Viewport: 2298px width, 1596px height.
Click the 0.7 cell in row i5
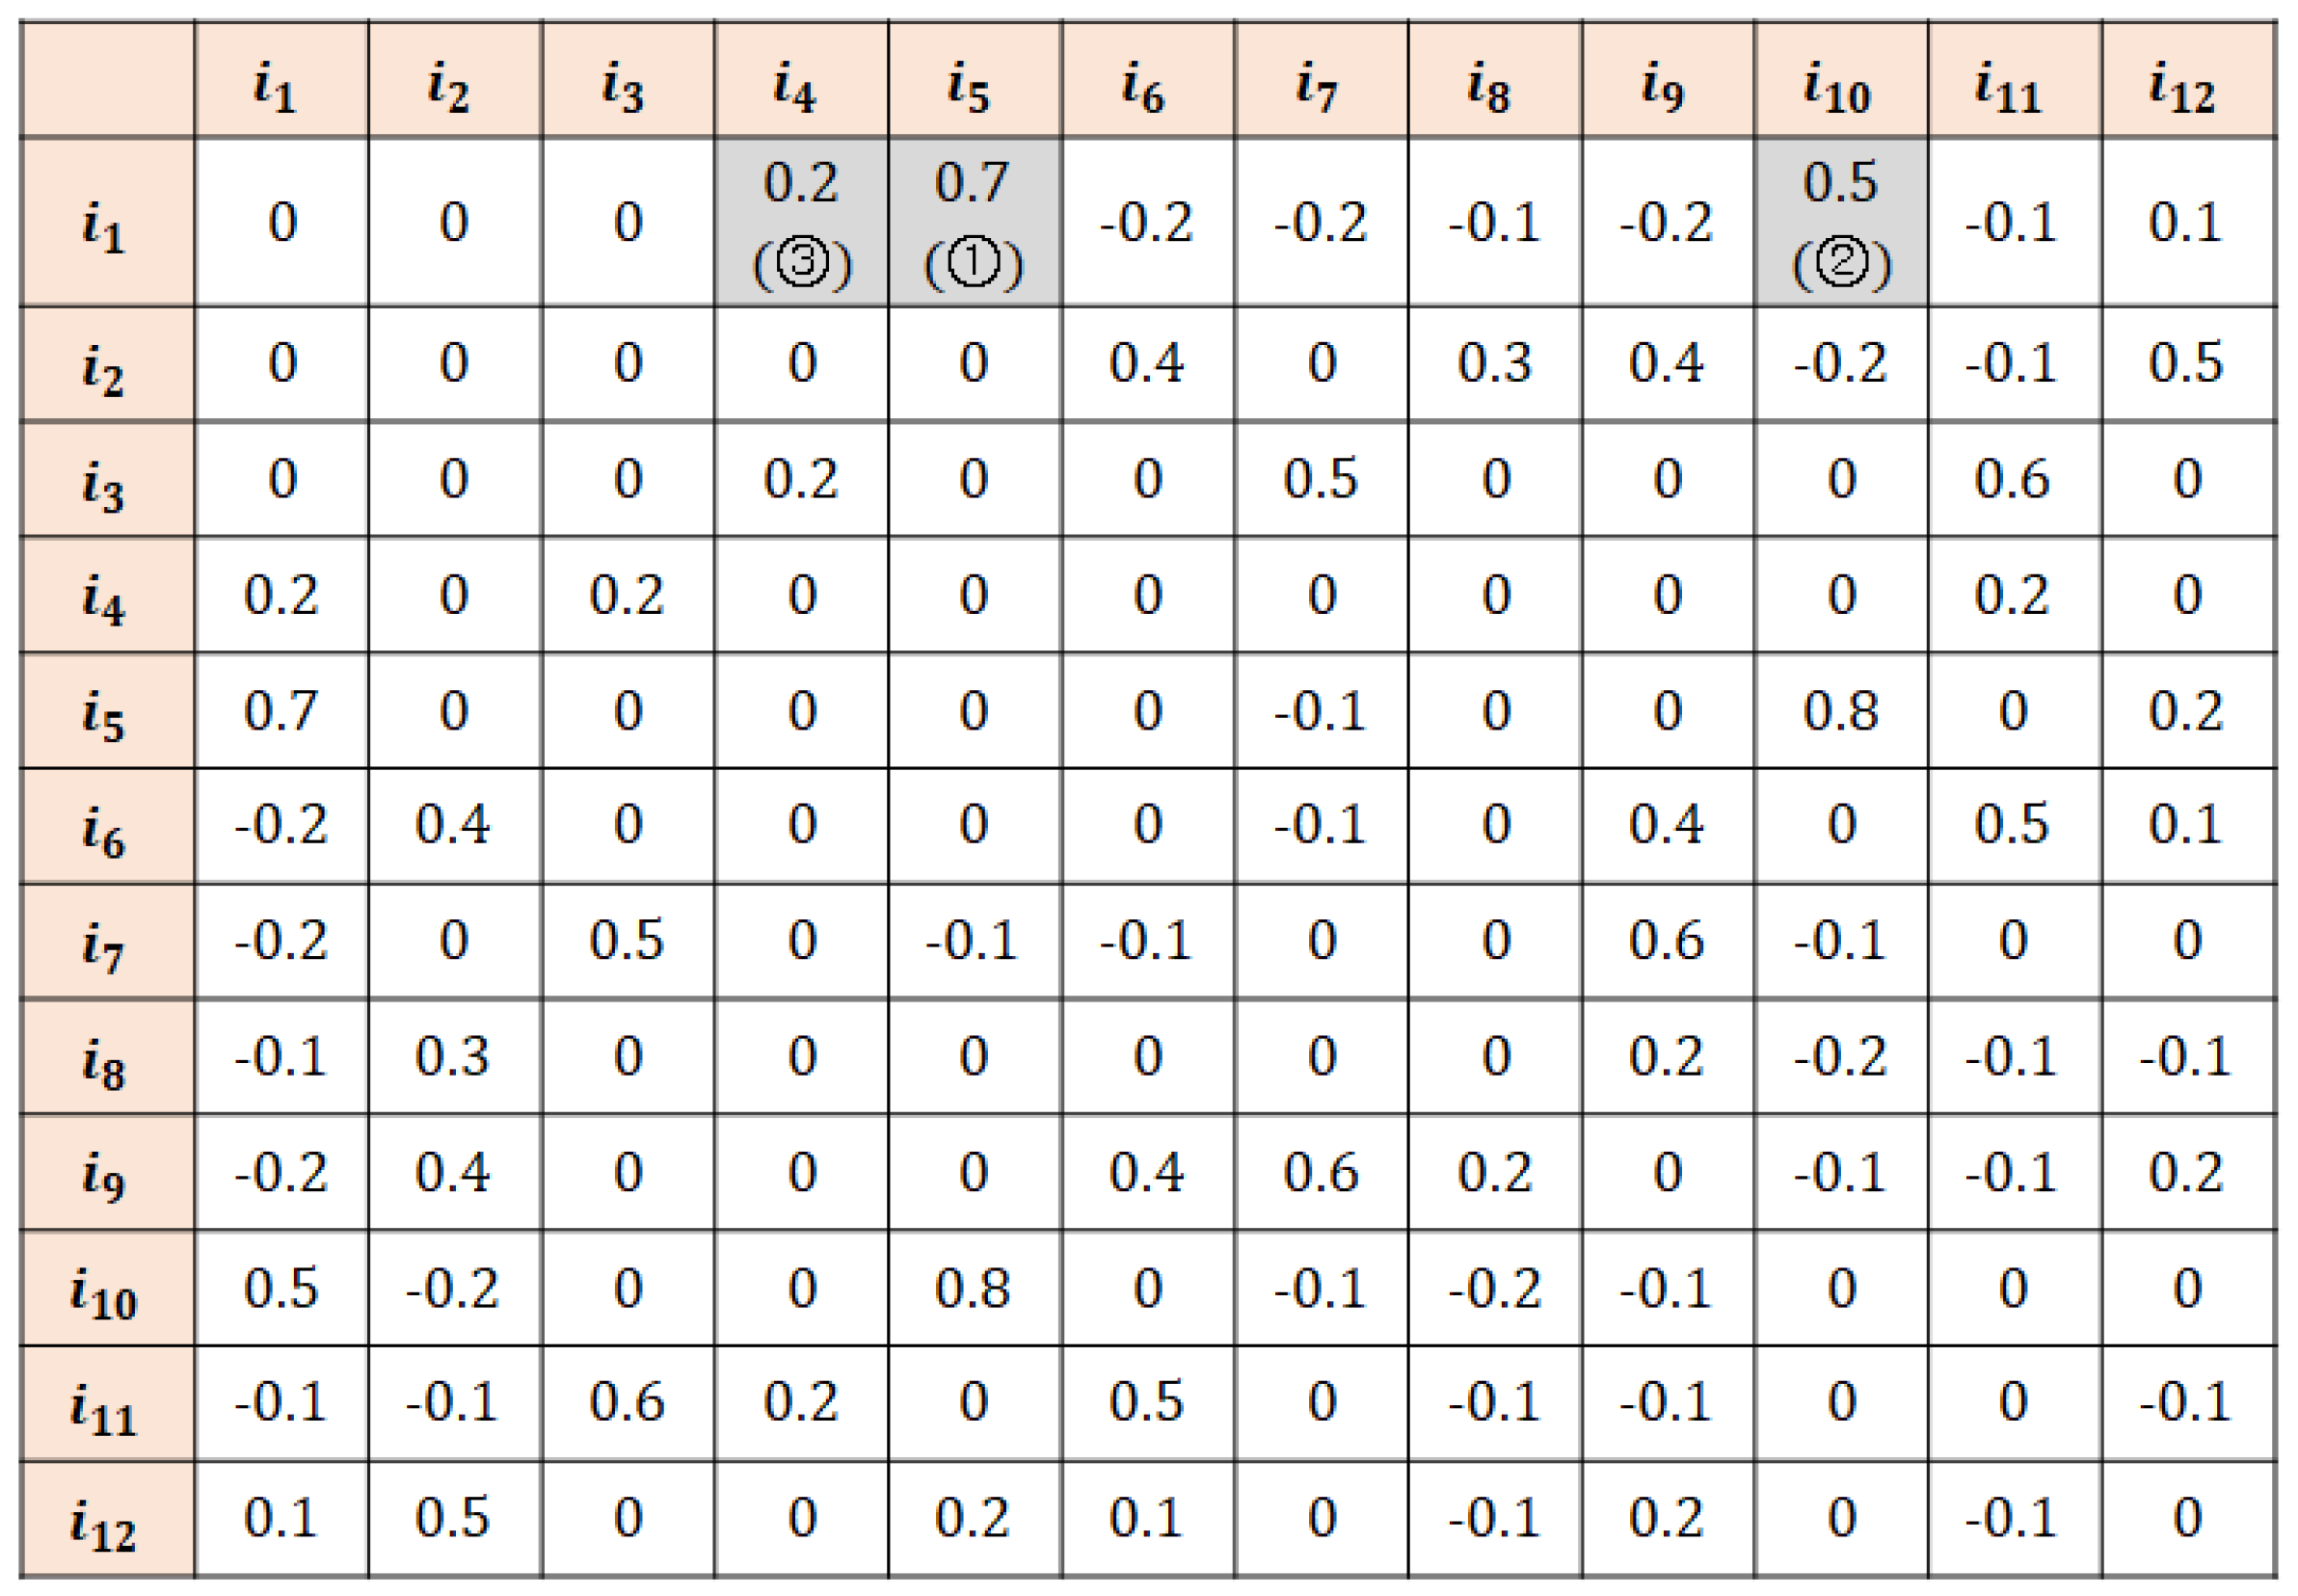tap(281, 711)
